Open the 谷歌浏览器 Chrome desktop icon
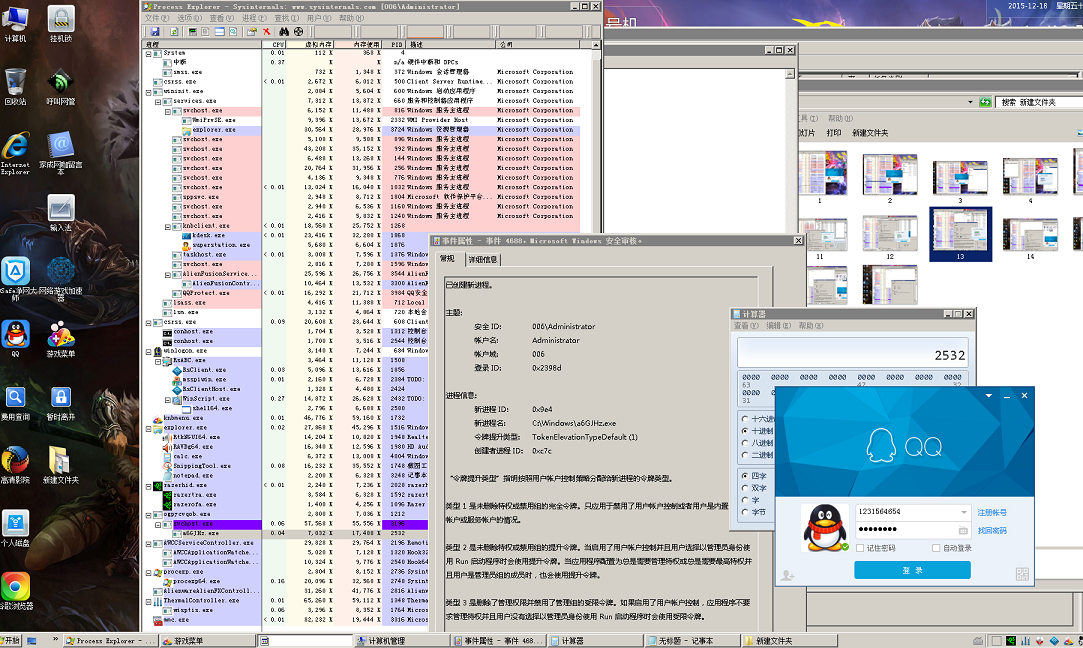Viewport: 1083px width, 648px height. coord(15,591)
